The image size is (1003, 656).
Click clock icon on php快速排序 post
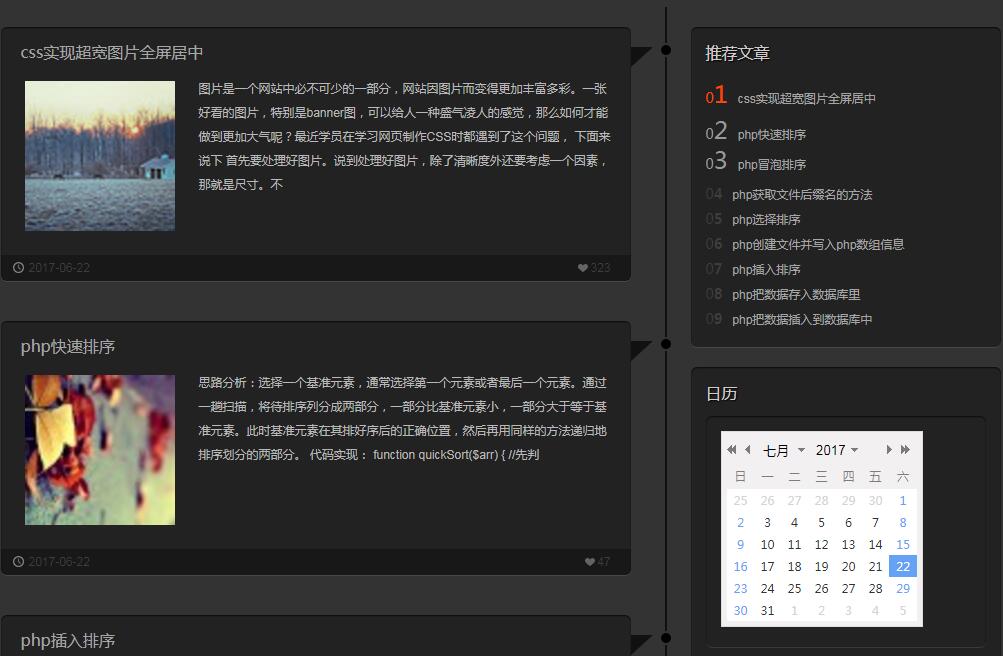[18, 562]
